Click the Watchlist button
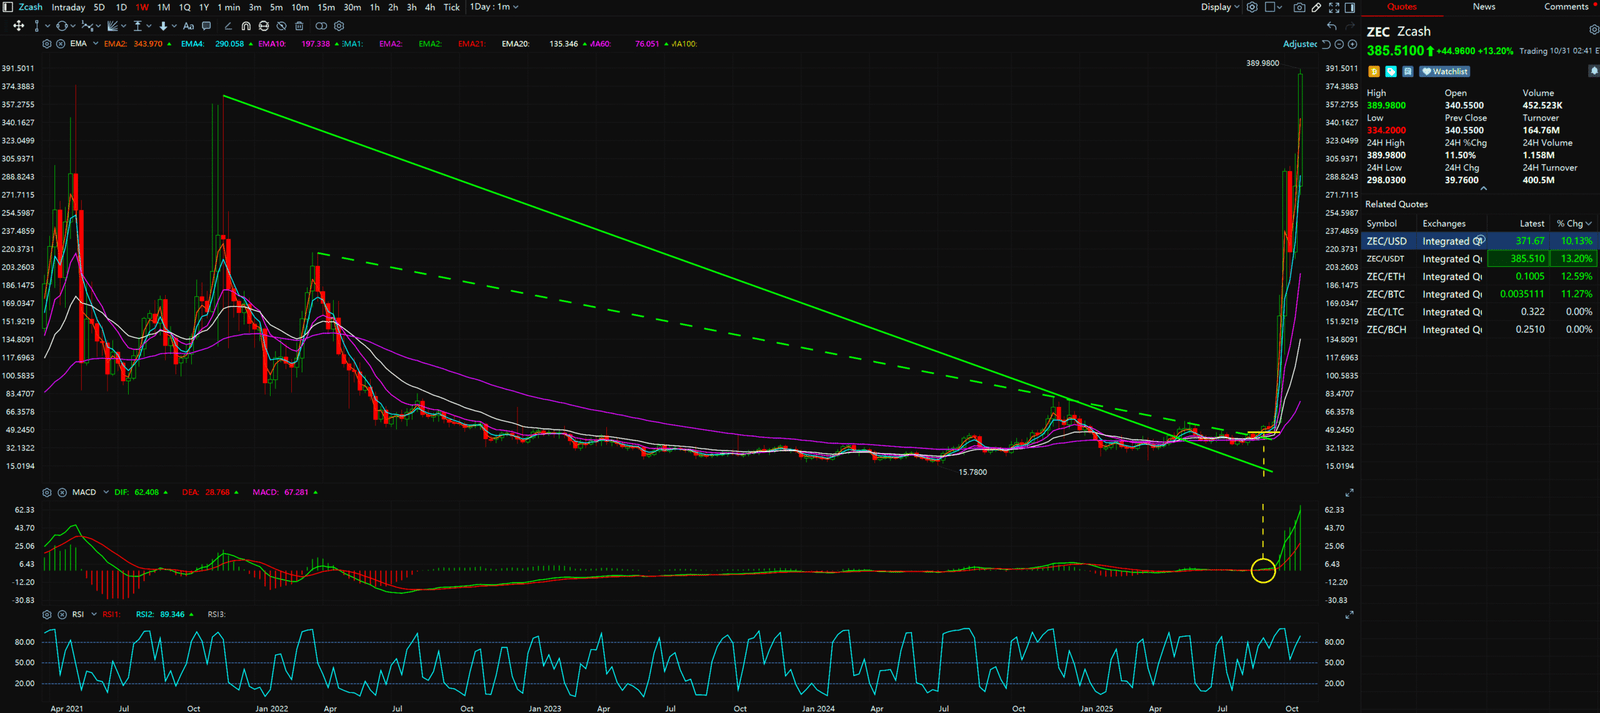Screen dimensions: 1600x713 click(1445, 71)
